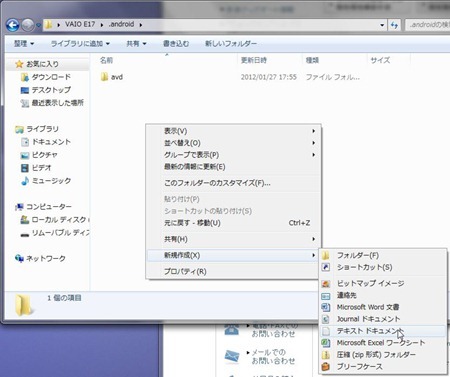Open the address bar history dropdown arrow
Viewport: 450px width, 377px height.
tap(382, 25)
